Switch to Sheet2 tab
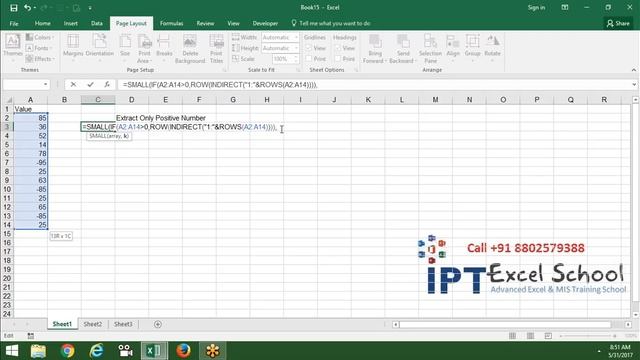 point(93,324)
